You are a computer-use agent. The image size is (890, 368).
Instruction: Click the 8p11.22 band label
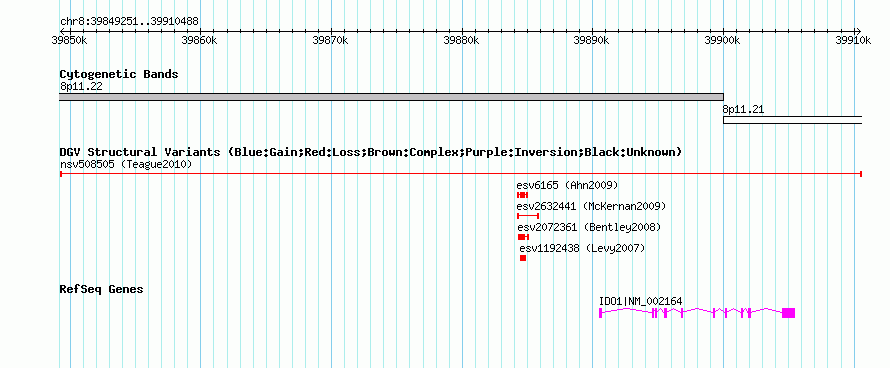point(81,87)
